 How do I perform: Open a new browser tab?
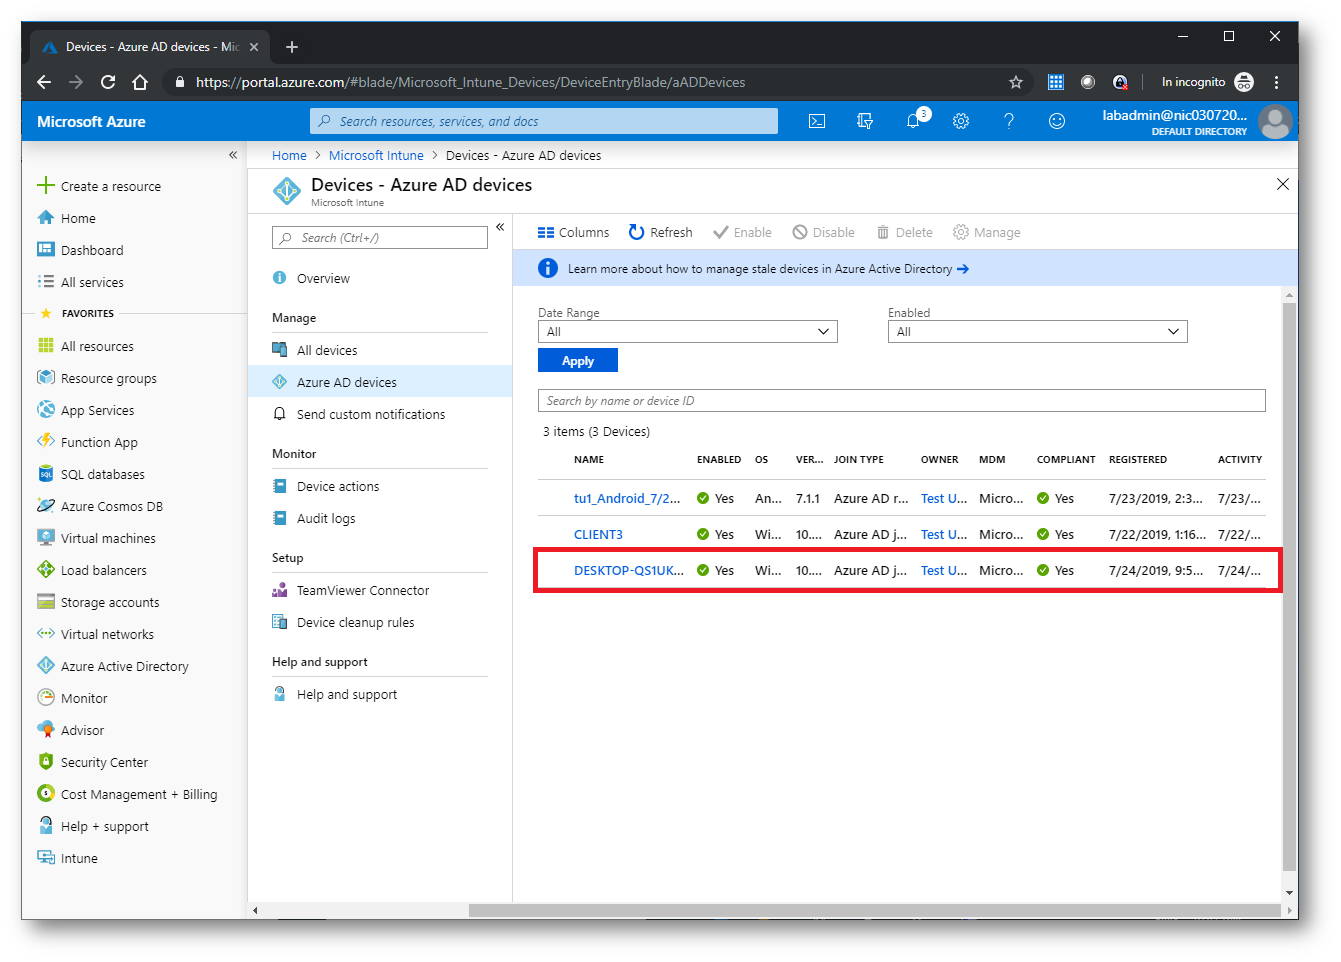coord(292,47)
